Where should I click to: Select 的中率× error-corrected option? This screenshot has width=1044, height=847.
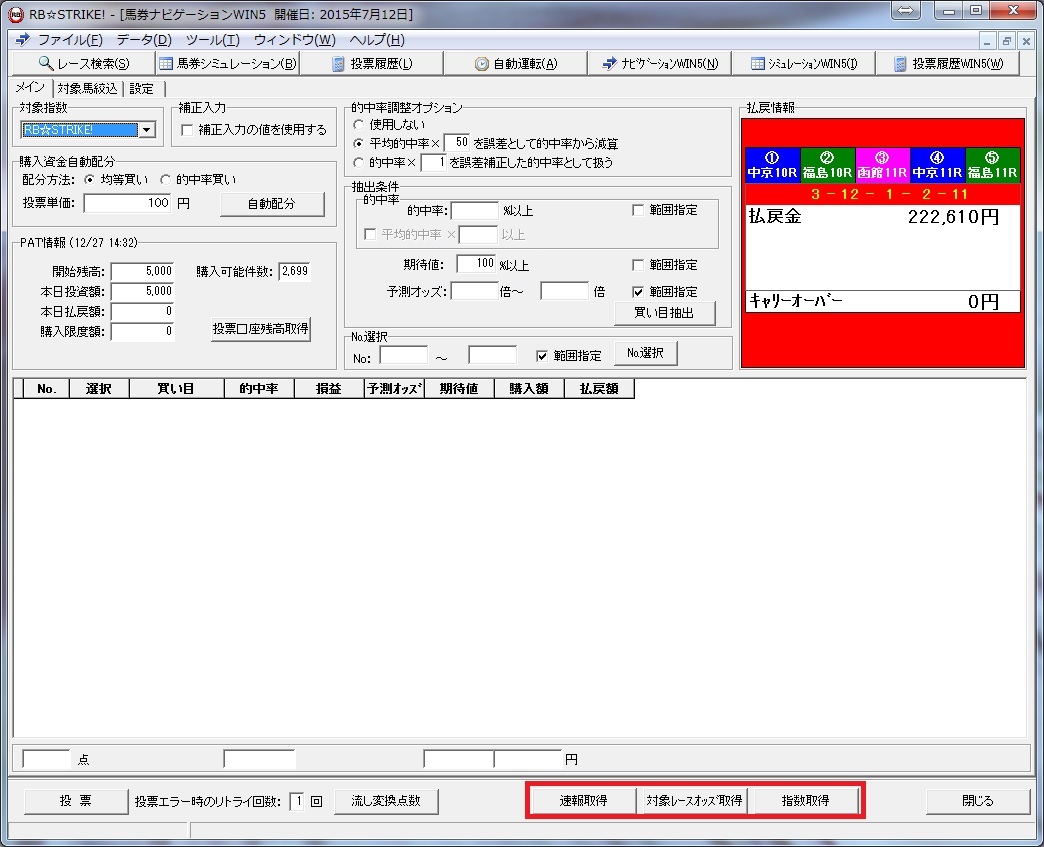[358, 162]
